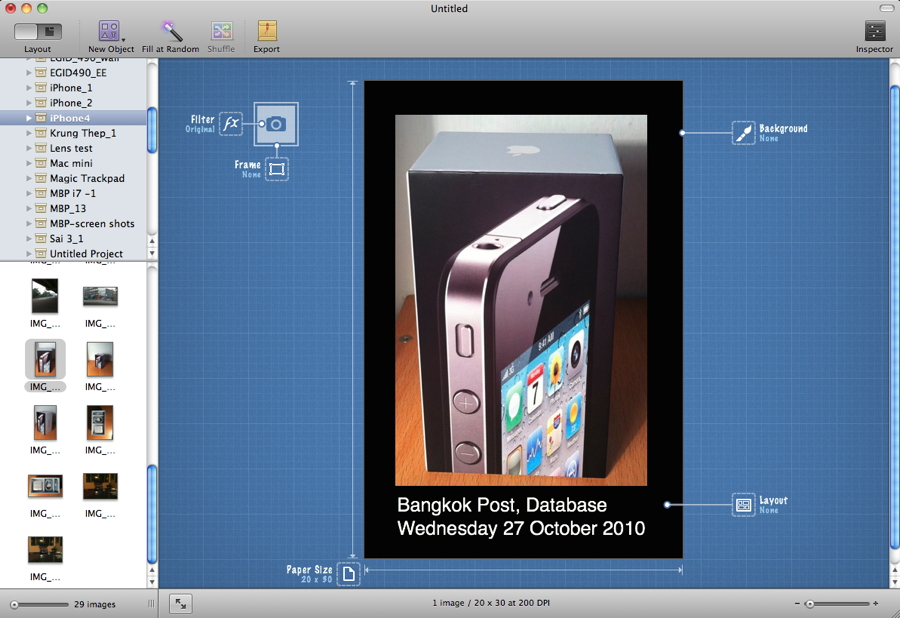900x618 pixels.
Task: Click the iPhone_2 folder icon
Action: (x=41, y=103)
